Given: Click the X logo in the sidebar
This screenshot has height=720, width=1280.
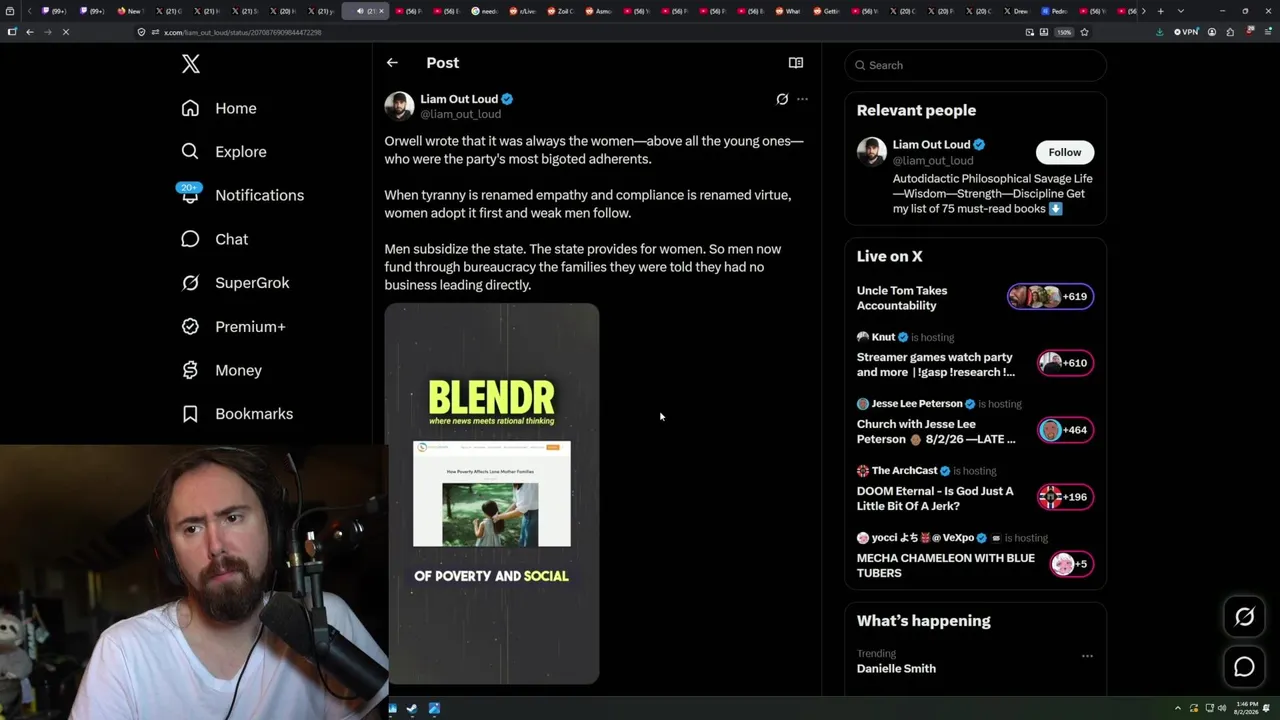Looking at the screenshot, I should click(x=191, y=65).
